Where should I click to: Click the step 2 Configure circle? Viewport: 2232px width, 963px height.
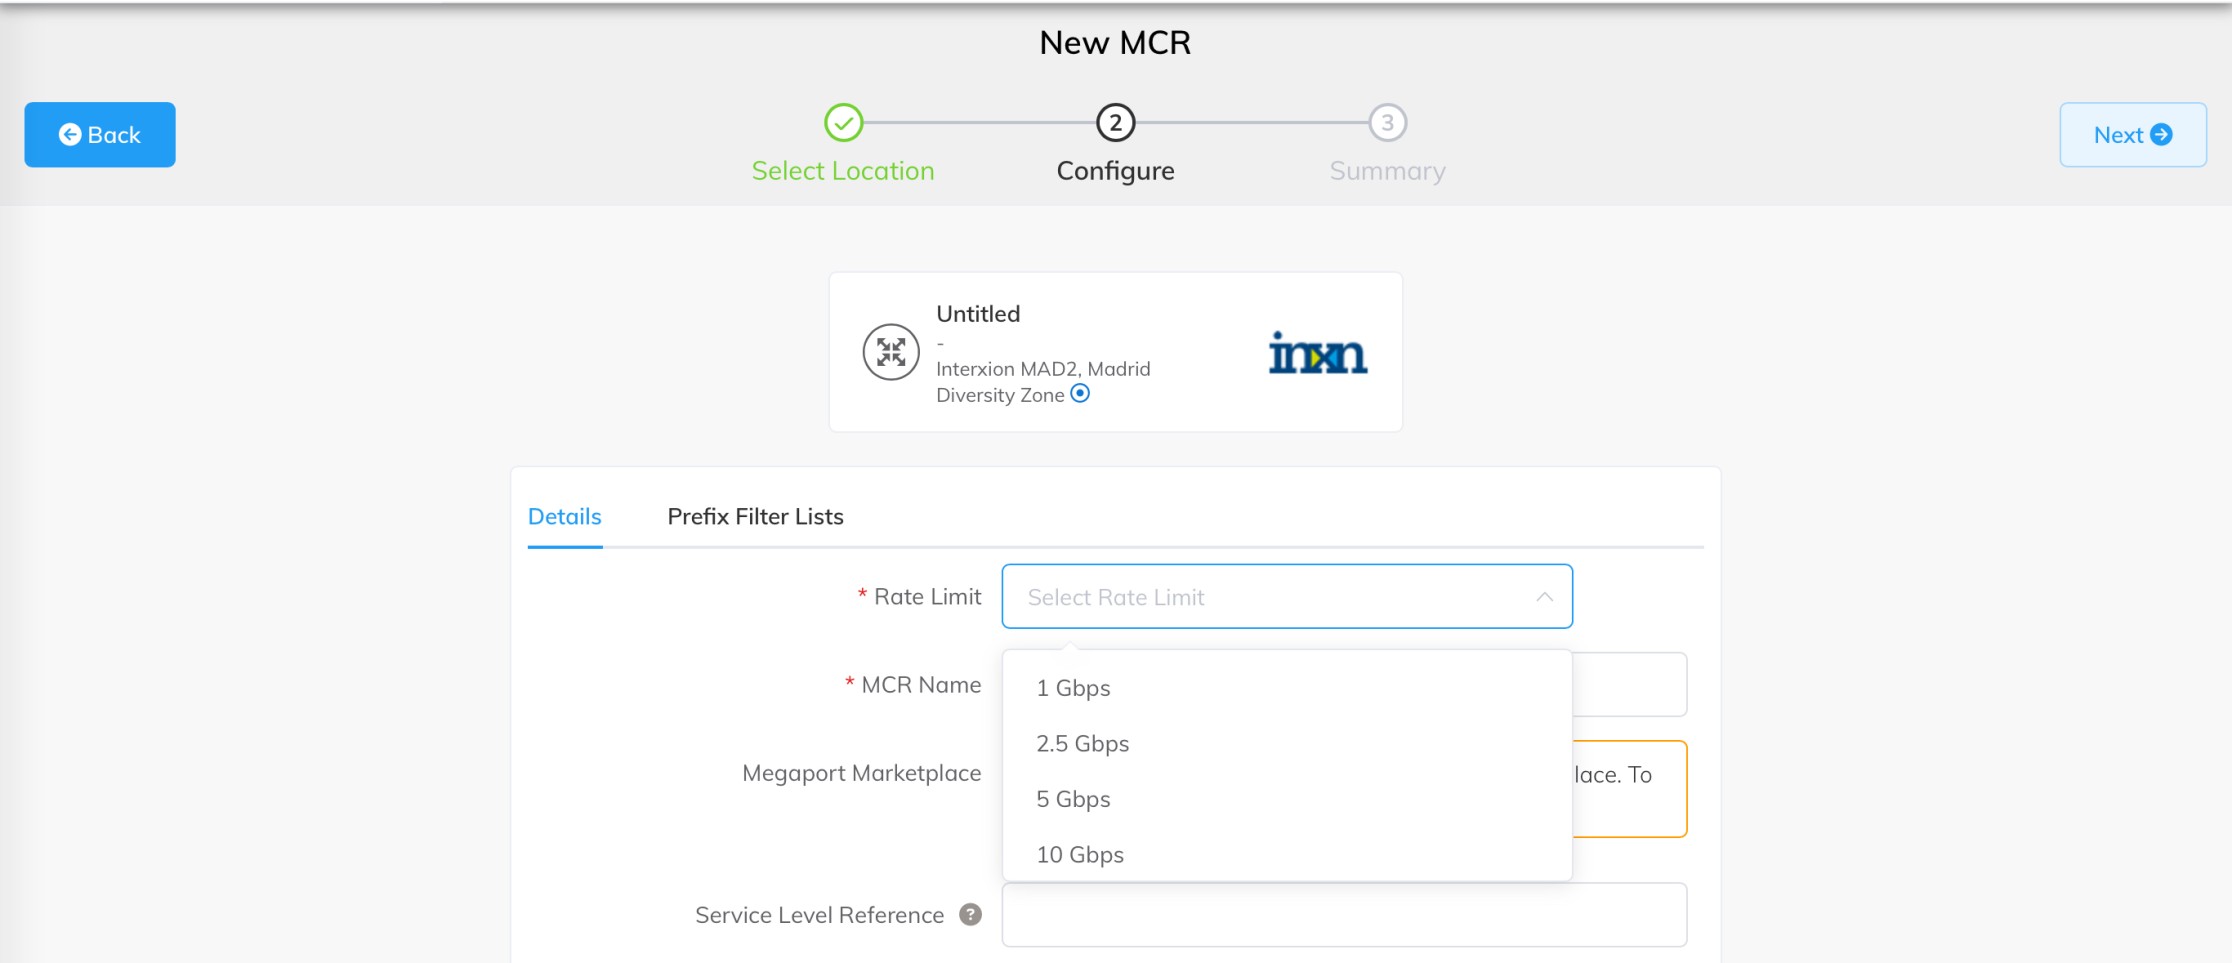tap(1115, 123)
